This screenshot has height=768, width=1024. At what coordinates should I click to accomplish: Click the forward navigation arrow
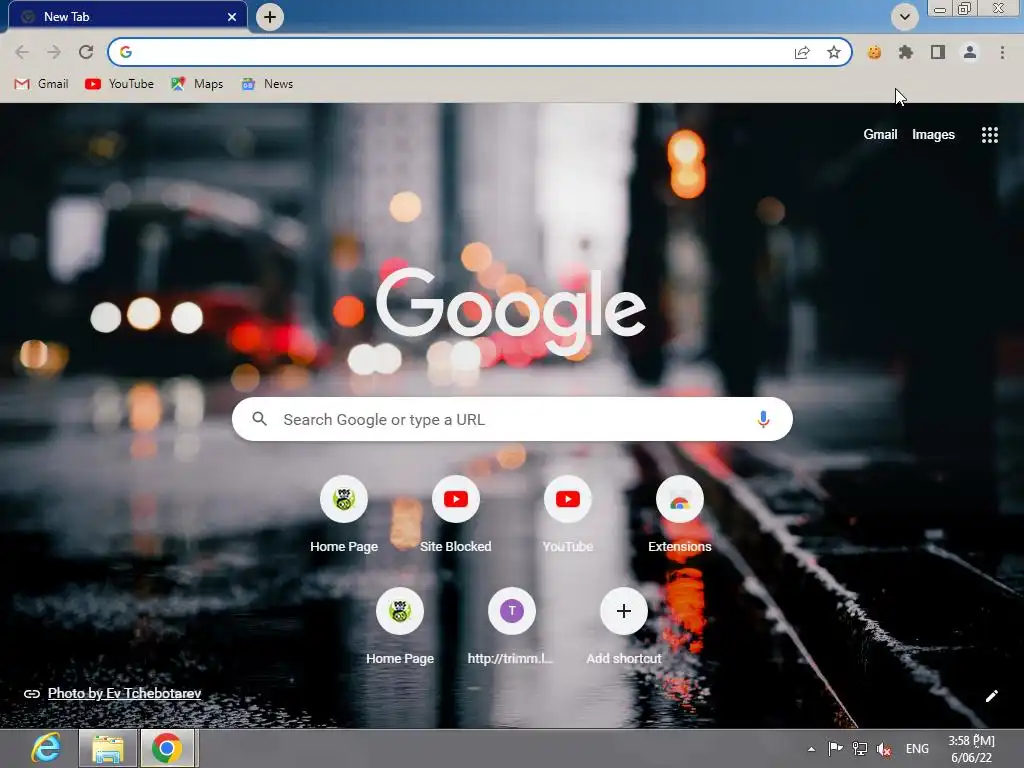(x=54, y=52)
